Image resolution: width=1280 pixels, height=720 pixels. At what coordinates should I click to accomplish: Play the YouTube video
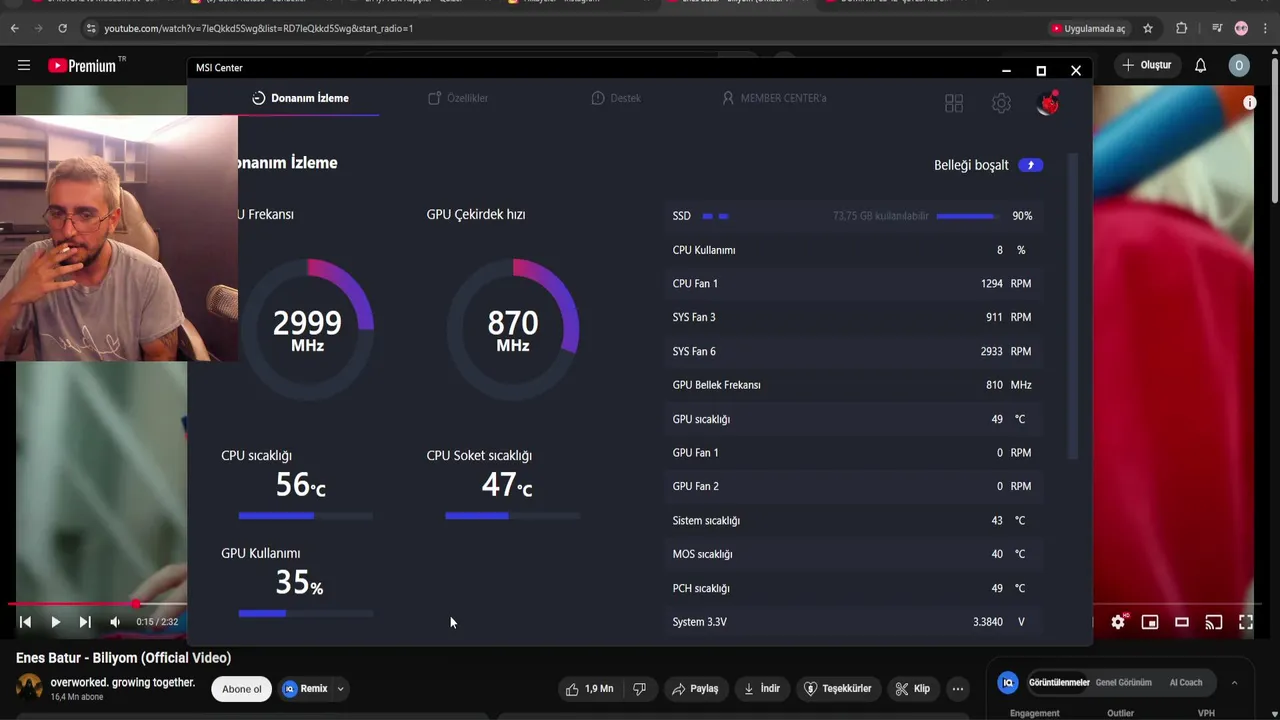(x=55, y=622)
